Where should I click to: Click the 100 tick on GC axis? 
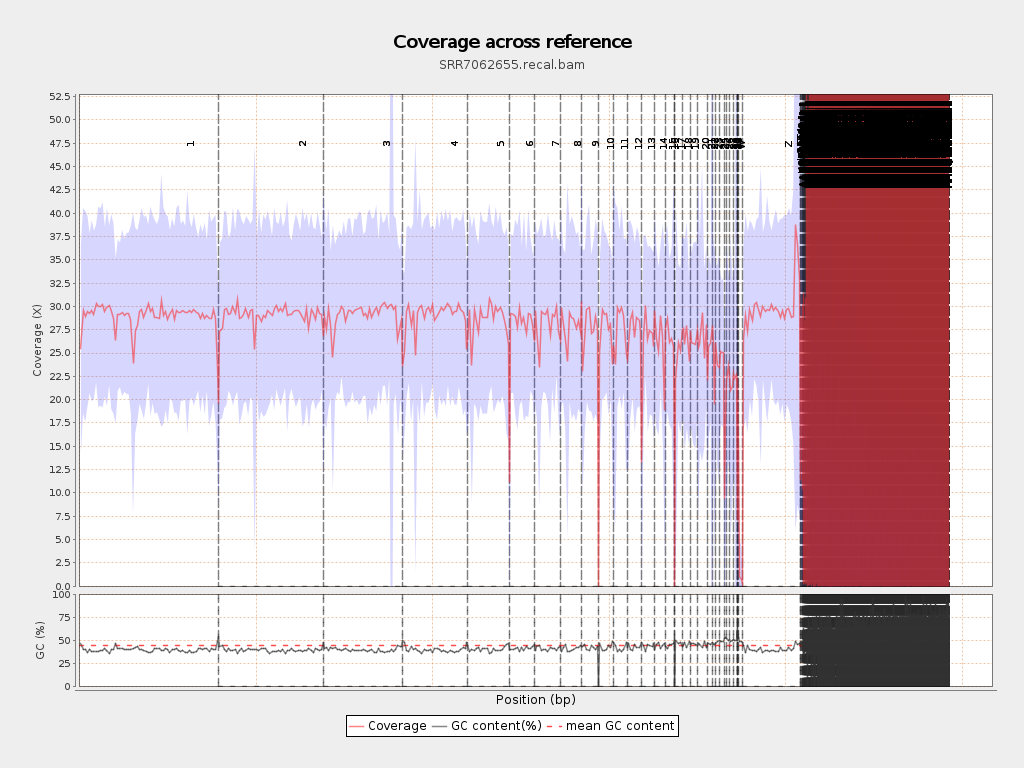62,595
